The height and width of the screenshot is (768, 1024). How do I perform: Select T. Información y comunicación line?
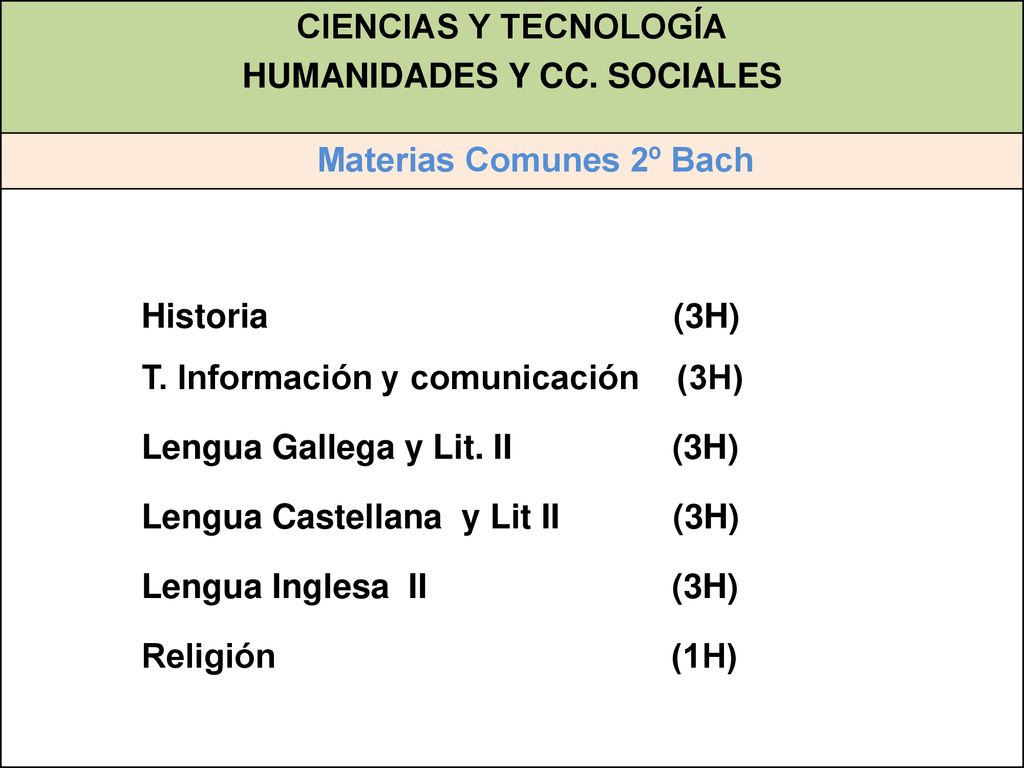tap(390, 378)
